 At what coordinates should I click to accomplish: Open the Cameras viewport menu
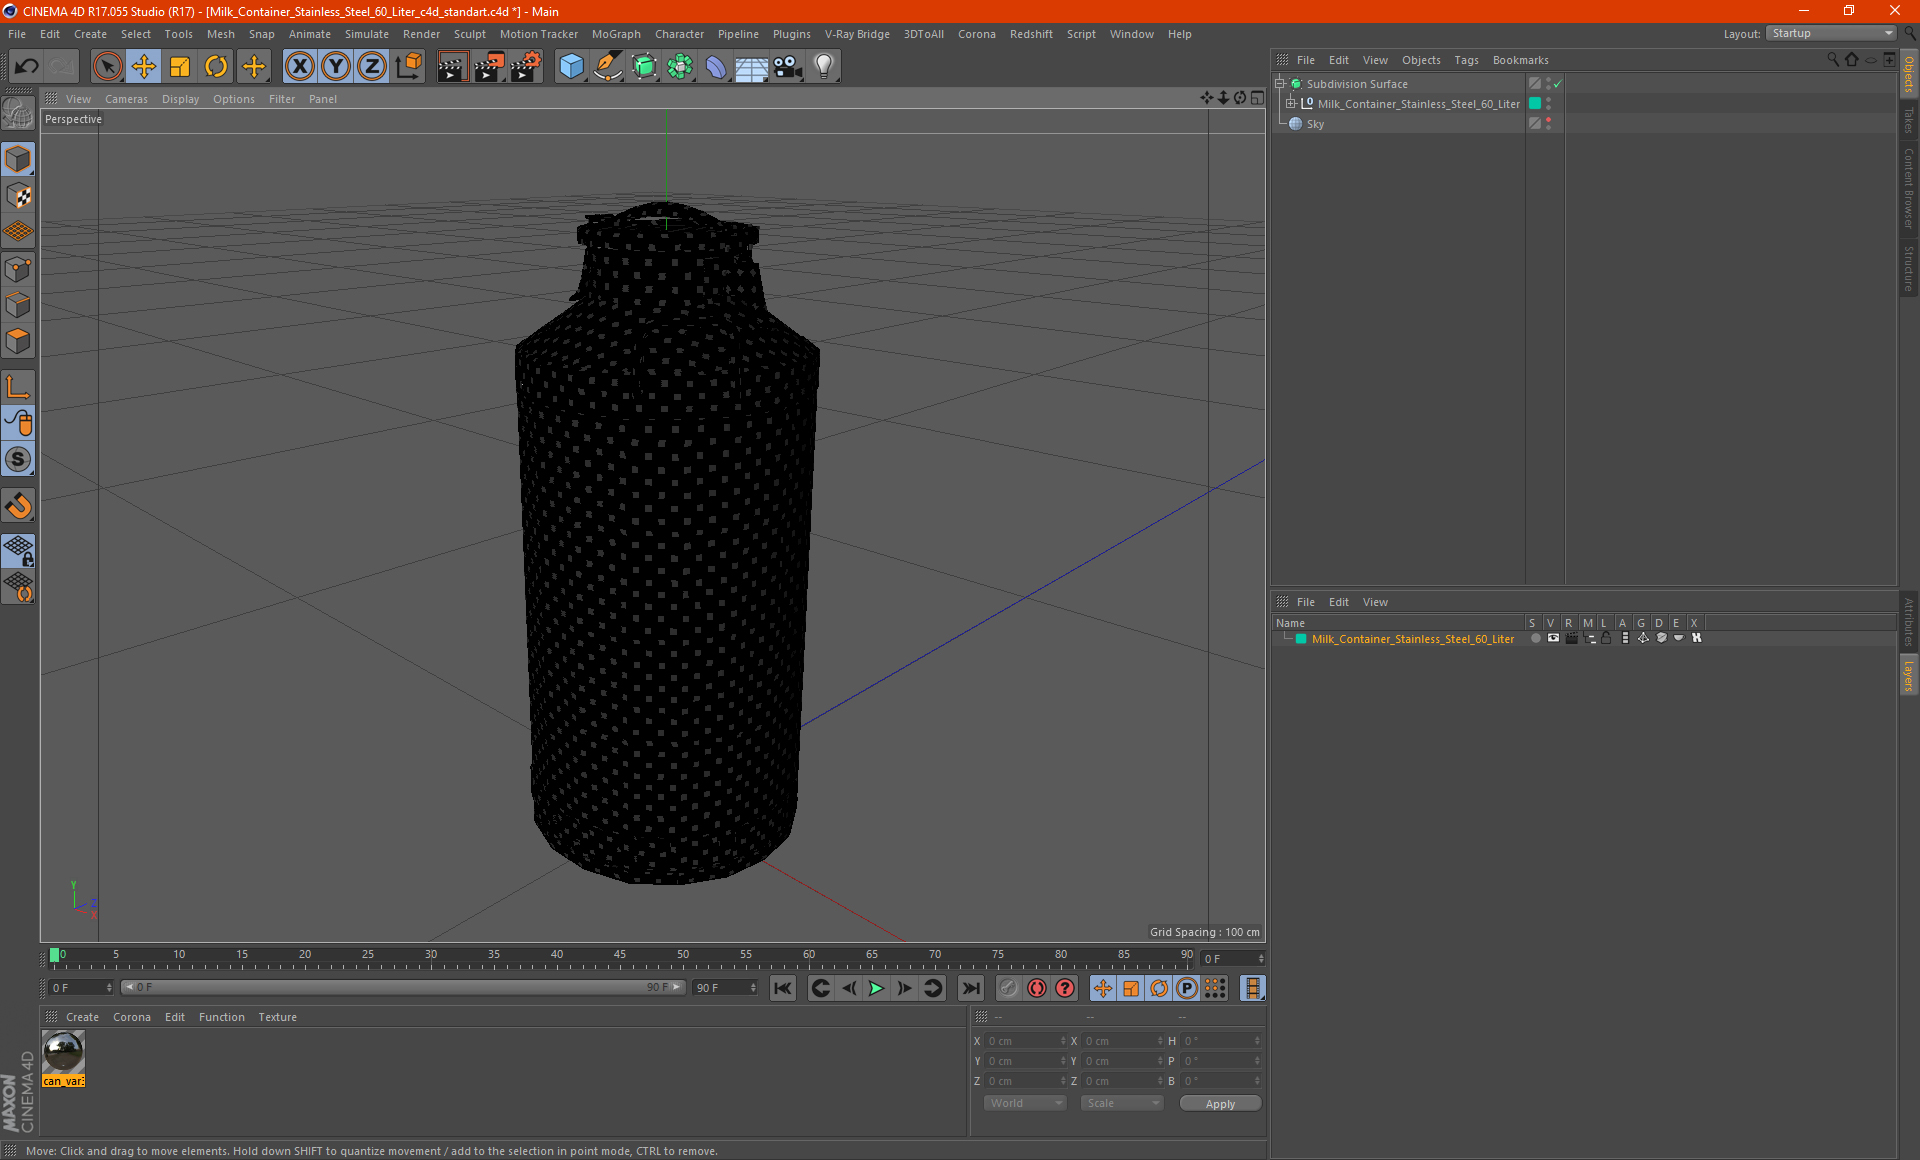[126, 99]
